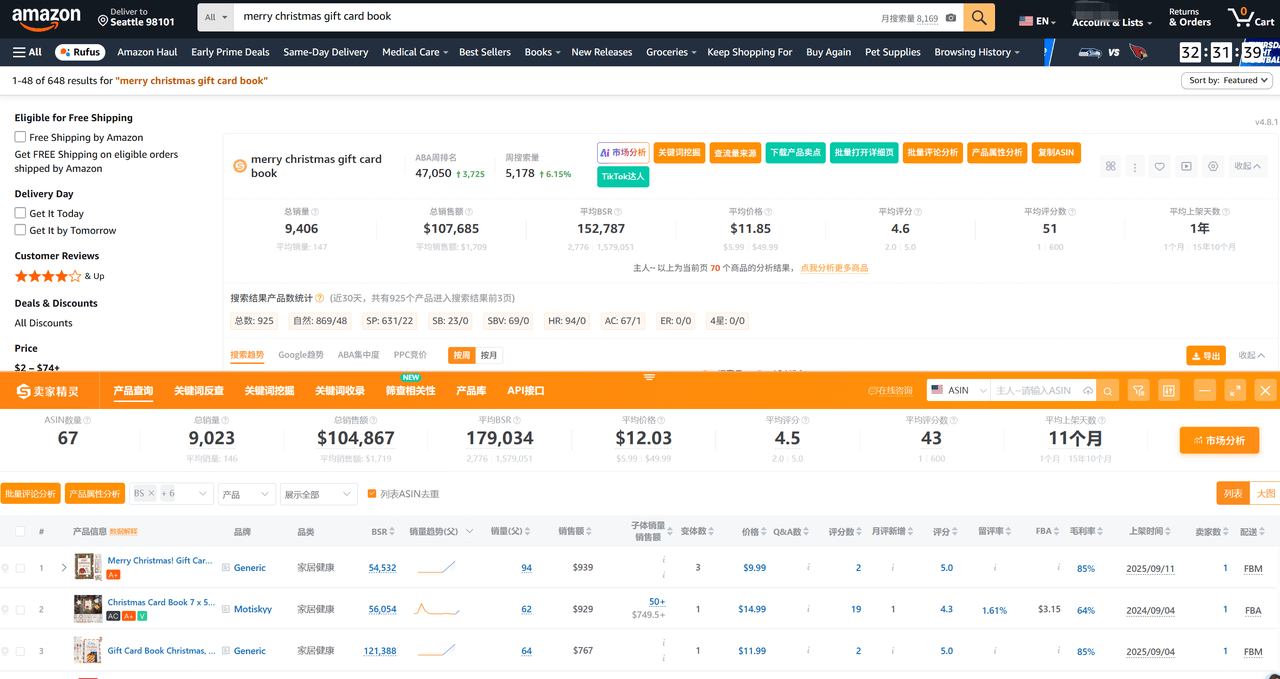
Task: Click the filter funnel icon in orange toolbar
Action: (x=1138, y=390)
